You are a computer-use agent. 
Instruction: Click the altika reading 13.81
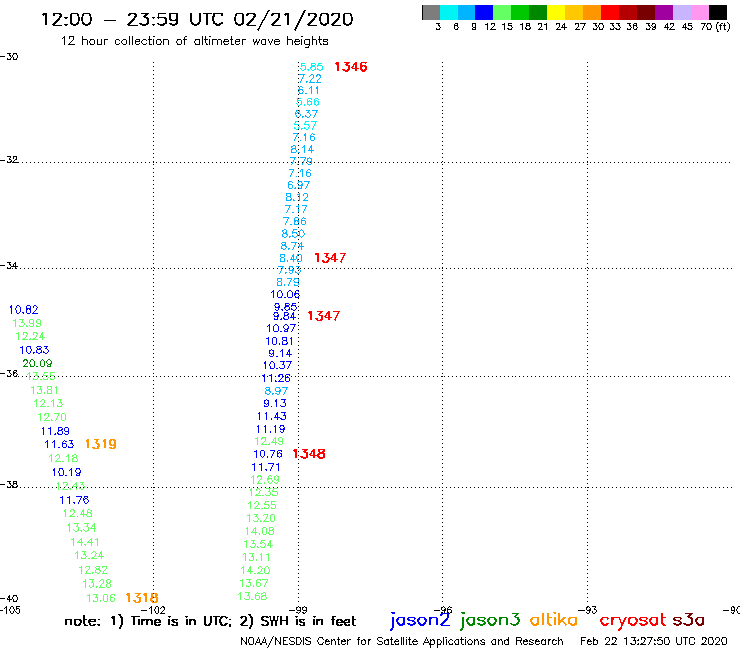[44, 390]
